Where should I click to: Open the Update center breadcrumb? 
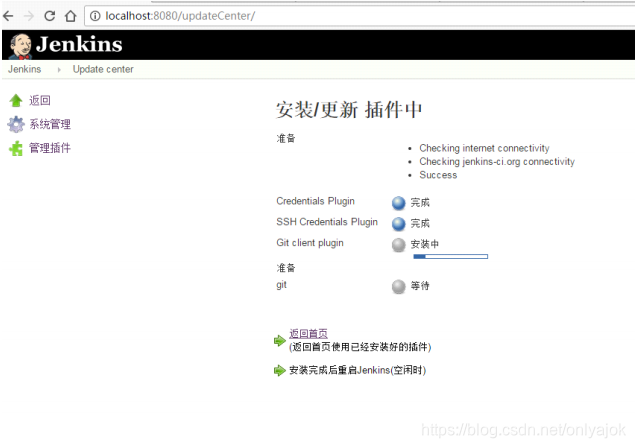(103, 69)
